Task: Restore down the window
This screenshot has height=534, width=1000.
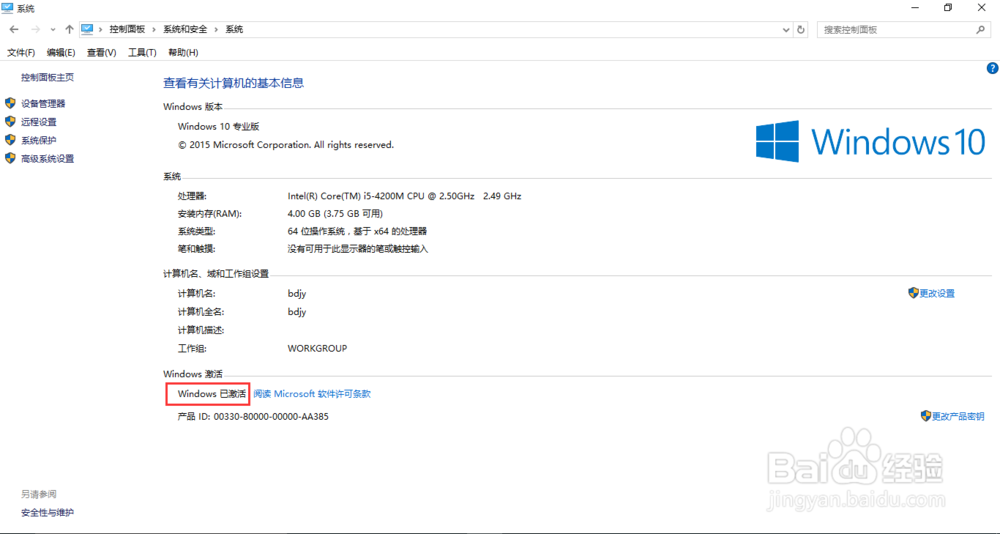Action: click(x=948, y=8)
